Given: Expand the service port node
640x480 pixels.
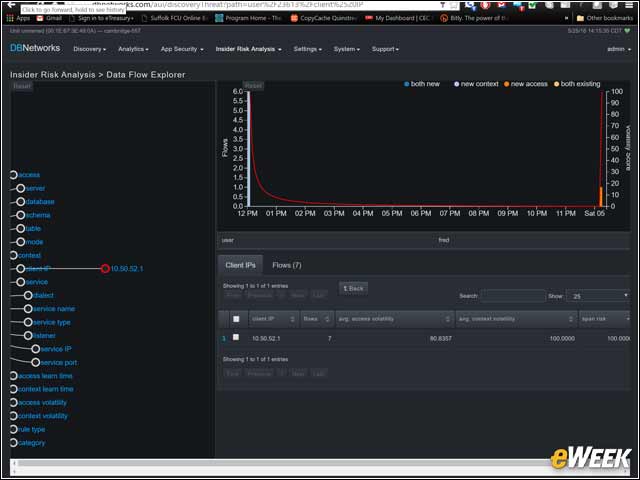Looking at the screenshot, I should [x=36, y=362].
